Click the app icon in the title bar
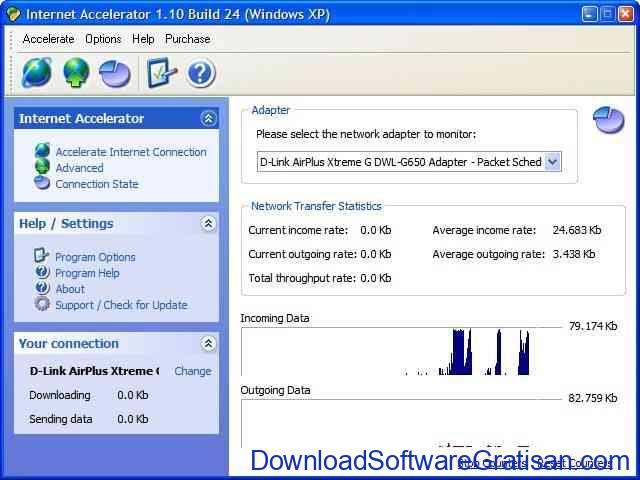Viewport: 640px width, 480px height. tap(13, 15)
